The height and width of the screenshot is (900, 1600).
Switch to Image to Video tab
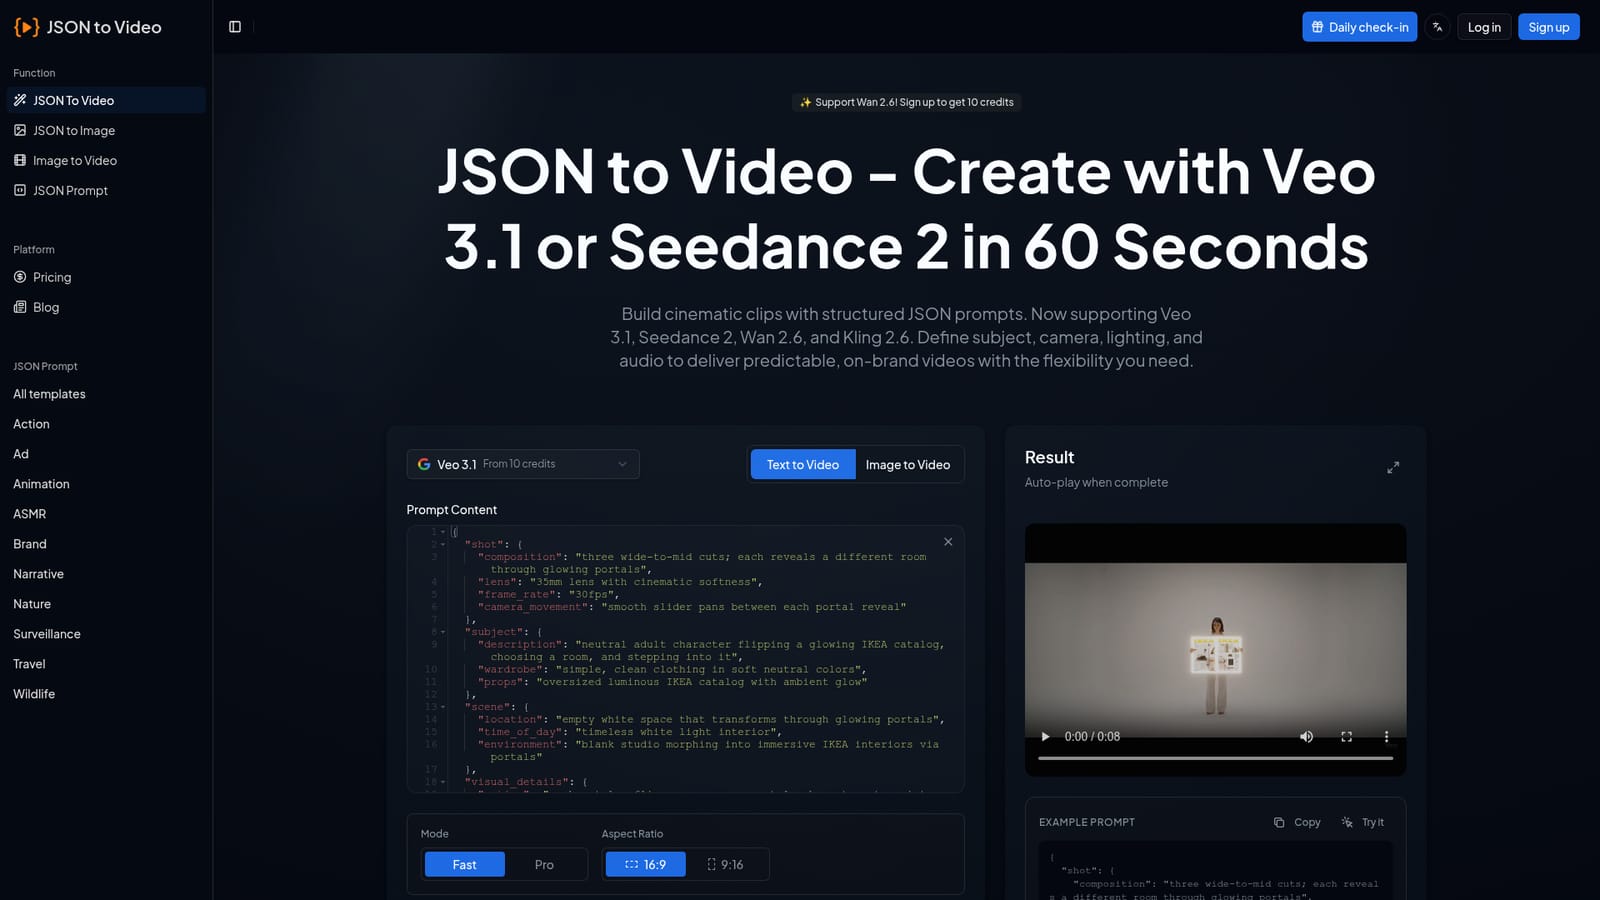(x=908, y=464)
